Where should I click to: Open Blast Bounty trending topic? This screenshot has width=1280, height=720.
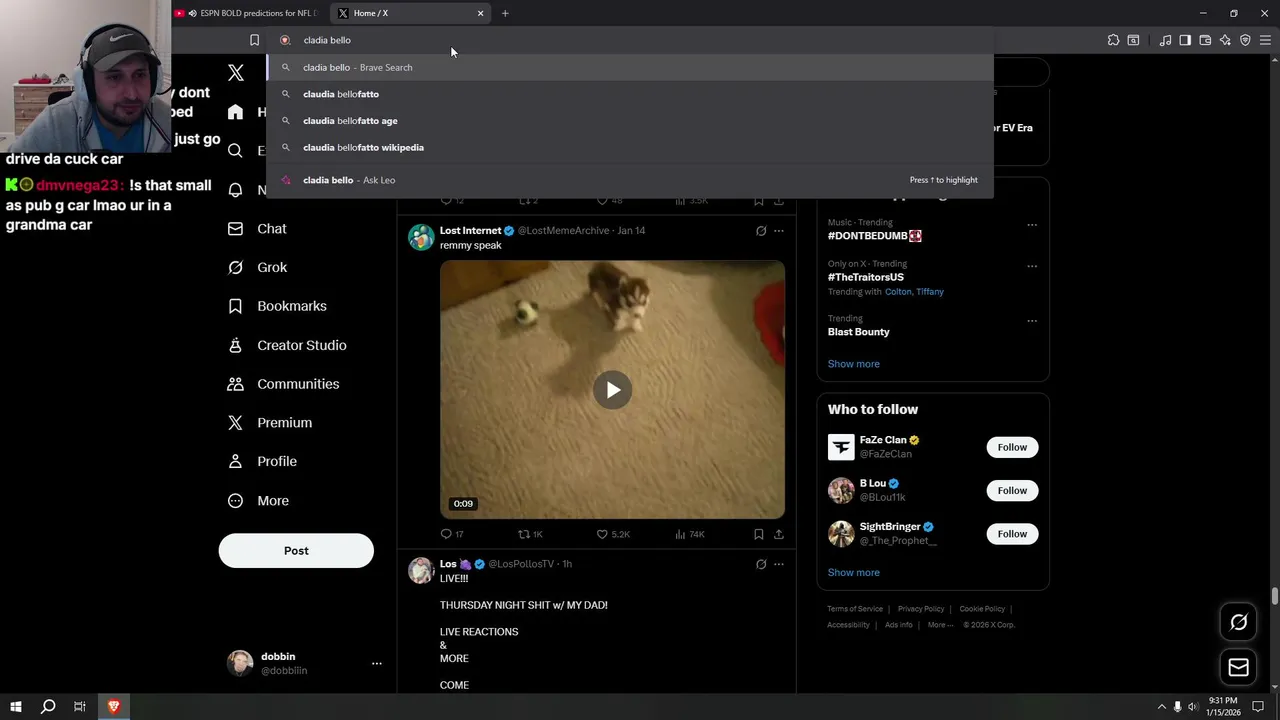pyautogui.click(x=858, y=332)
